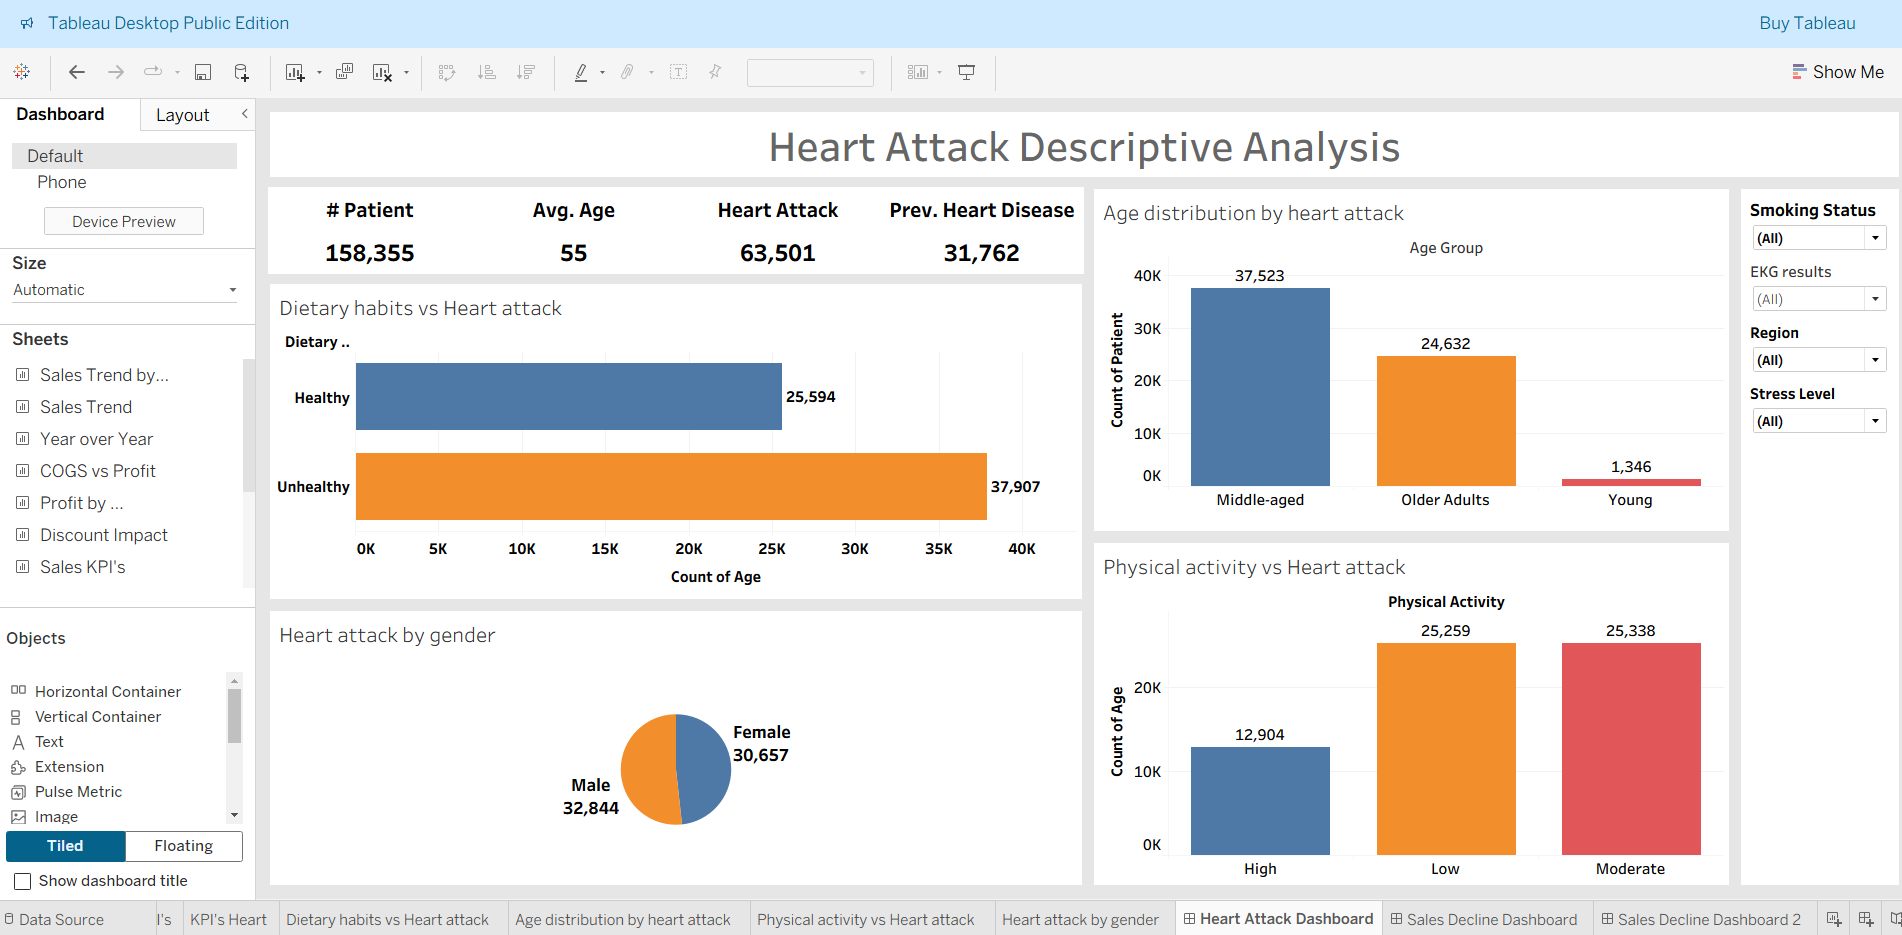Click the Text object
Viewport: 1902px width, 935px height.
49,741
